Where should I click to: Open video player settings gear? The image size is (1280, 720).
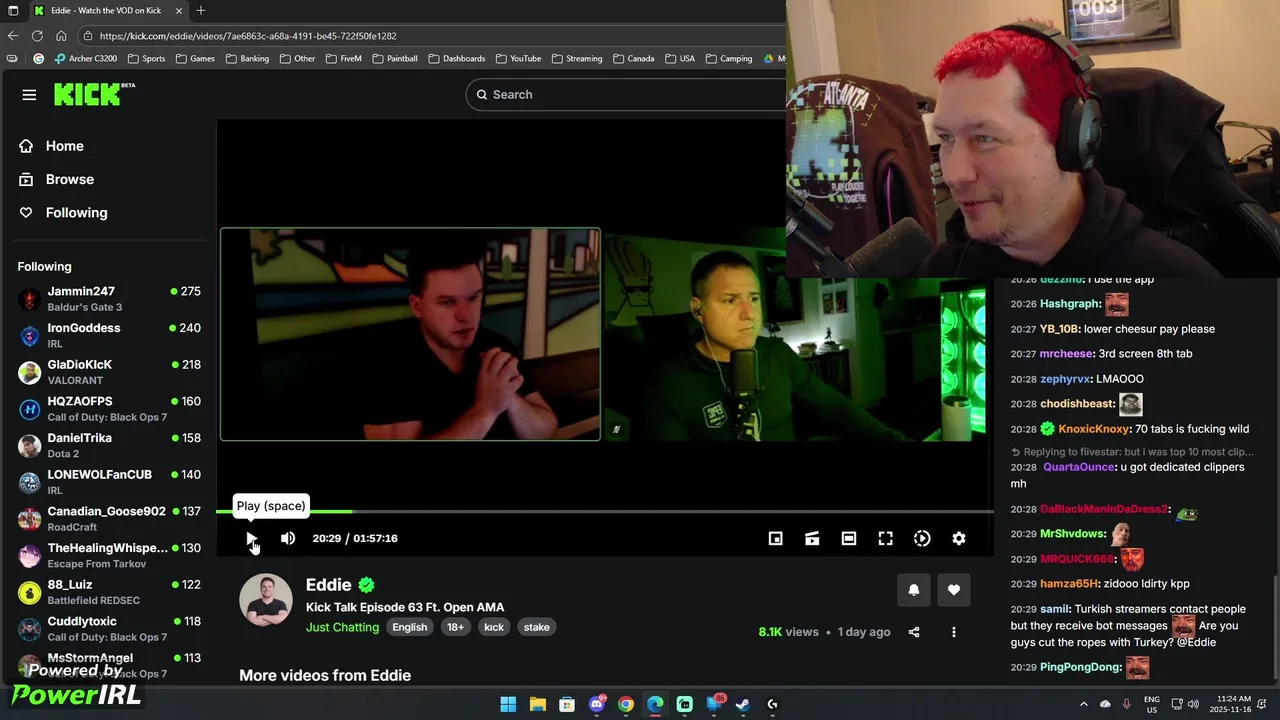click(x=959, y=538)
